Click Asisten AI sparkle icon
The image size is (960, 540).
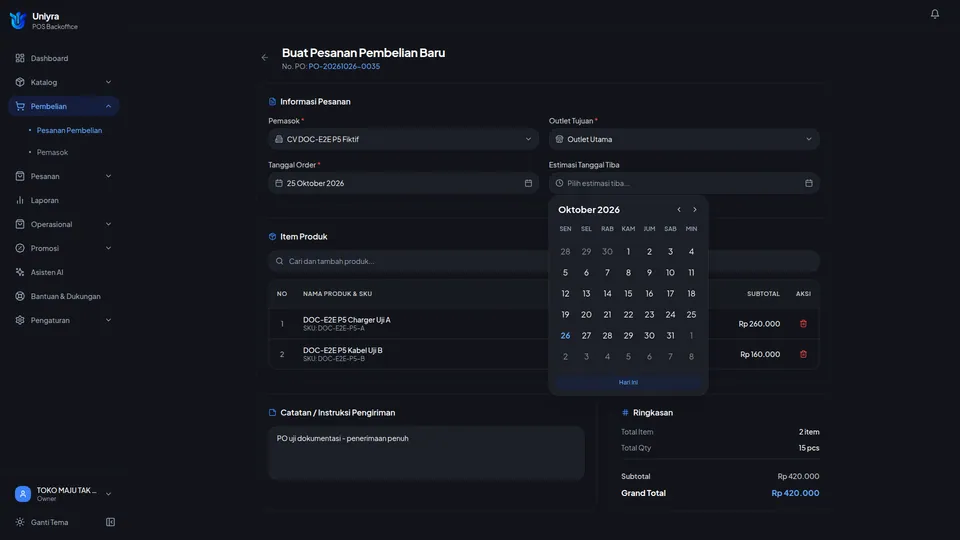click(x=20, y=272)
